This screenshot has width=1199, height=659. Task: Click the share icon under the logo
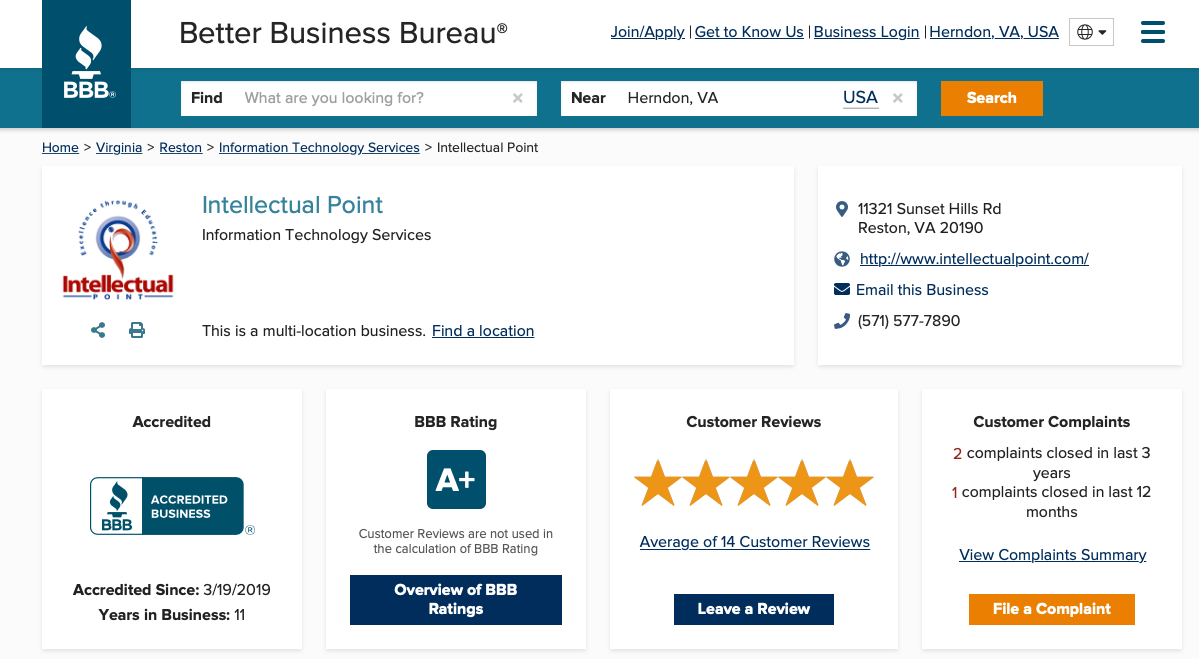(98, 330)
